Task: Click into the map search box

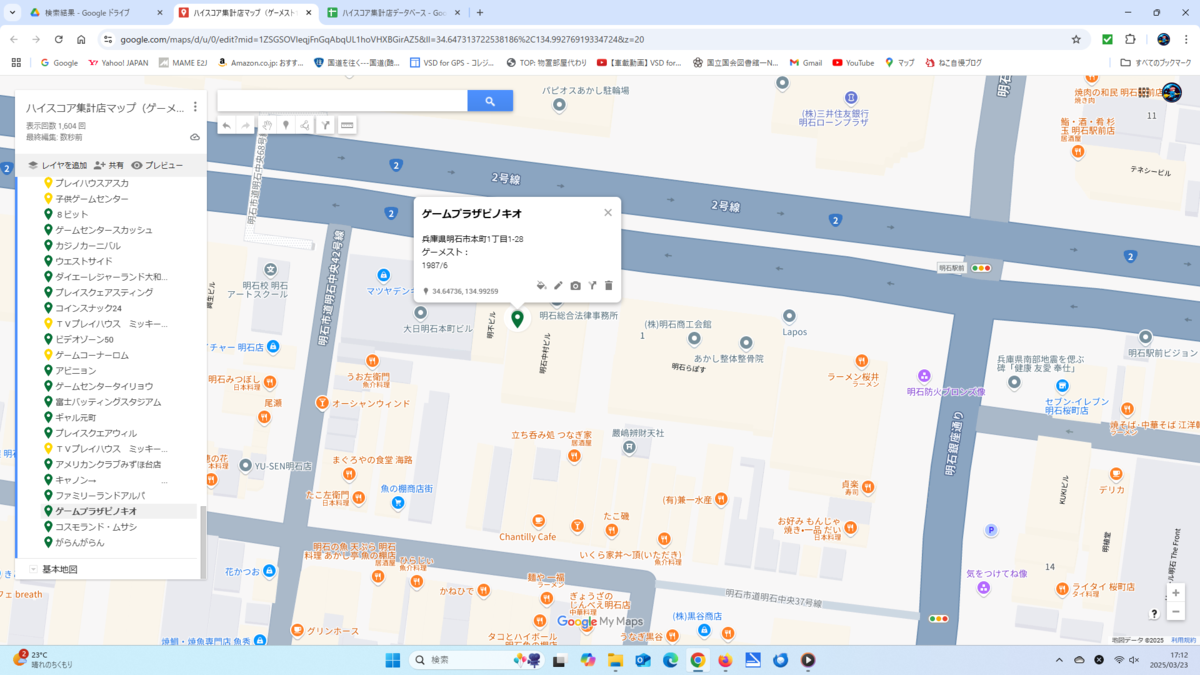Action: 342,101
